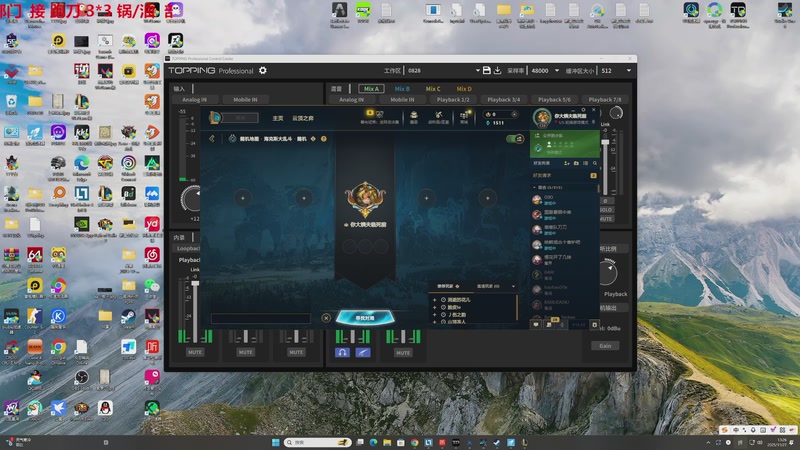Click the new folder icon in friends list
800x450 pixels.
click(576, 163)
